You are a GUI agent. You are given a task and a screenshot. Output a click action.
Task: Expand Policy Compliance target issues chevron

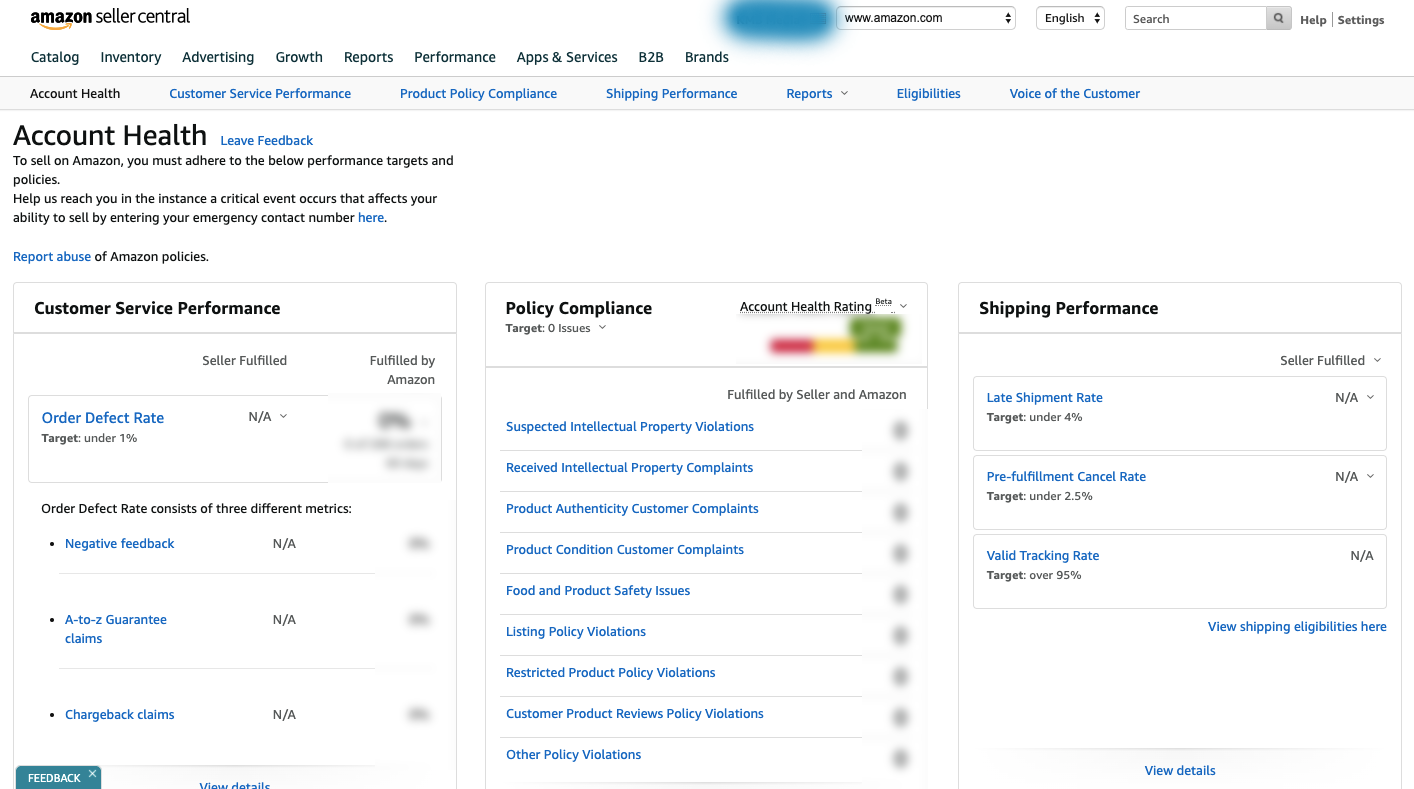[602, 328]
